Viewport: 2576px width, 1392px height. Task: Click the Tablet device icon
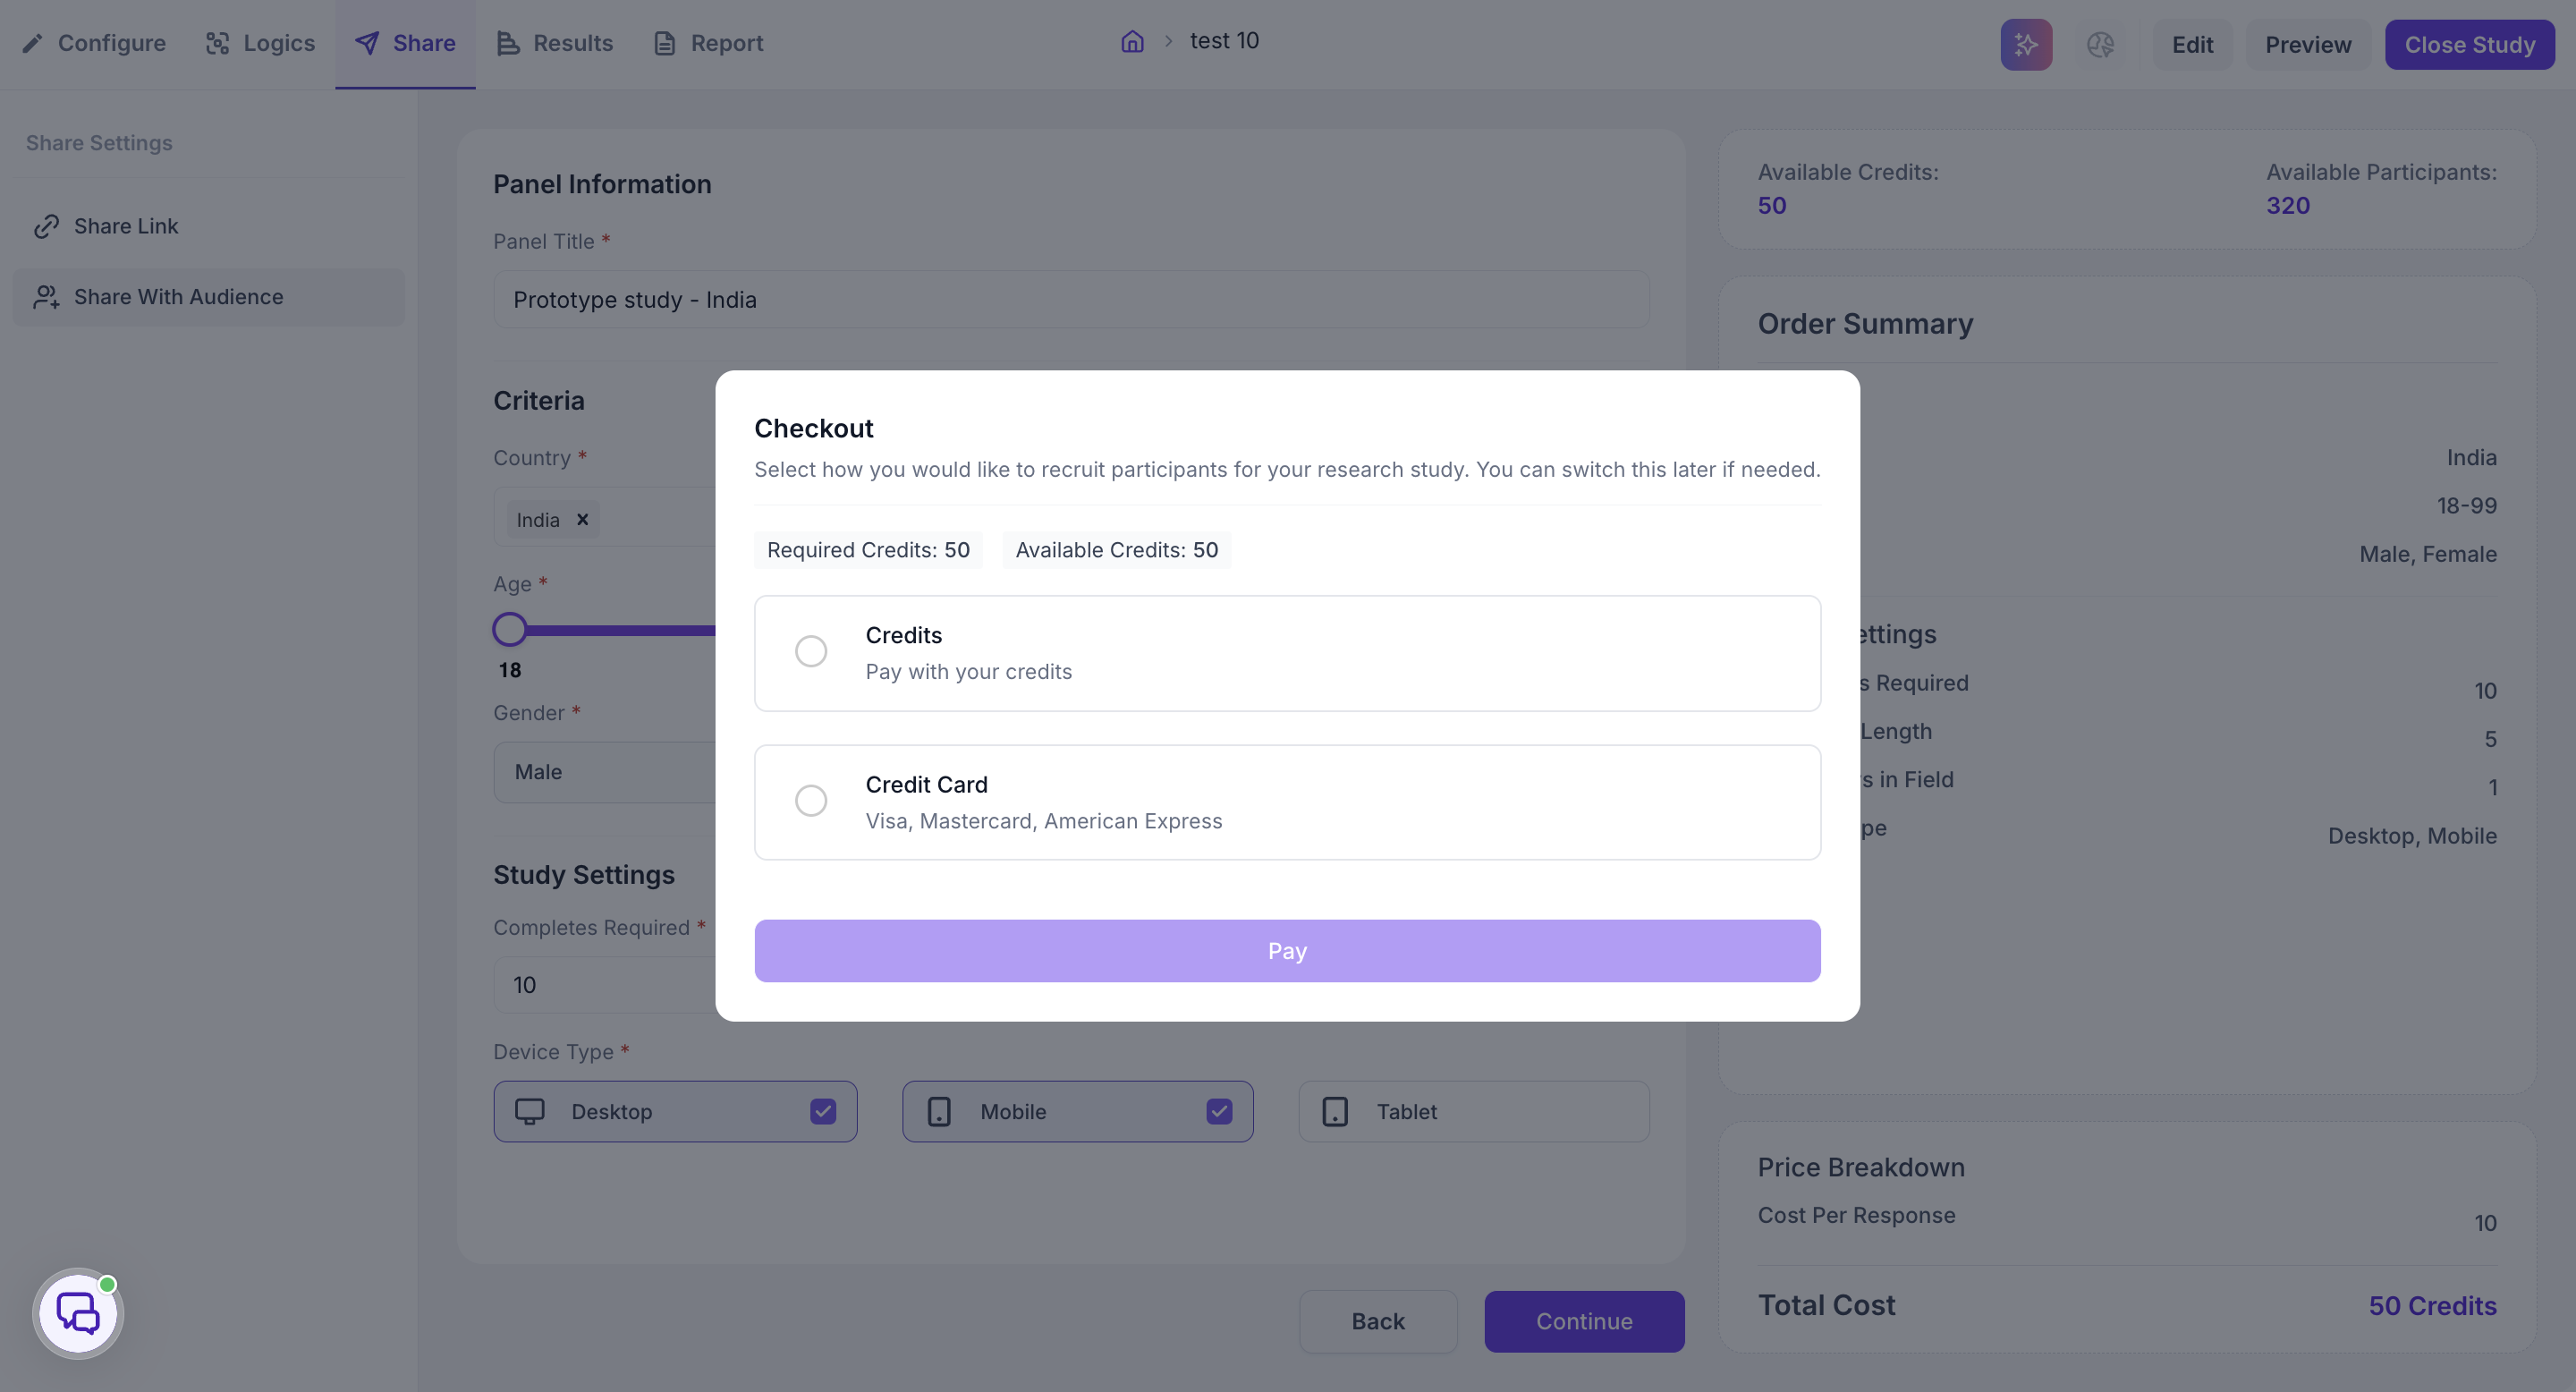1335,1111
